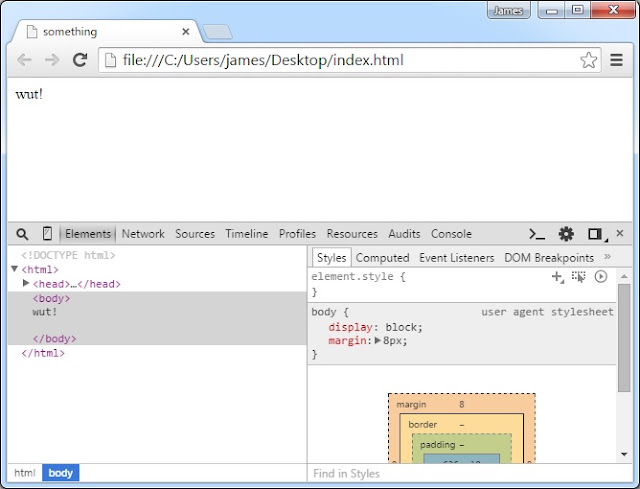Click the 'user agent stylesheet' label
Viewport: 640px width, 489px height.
[547, 312]
